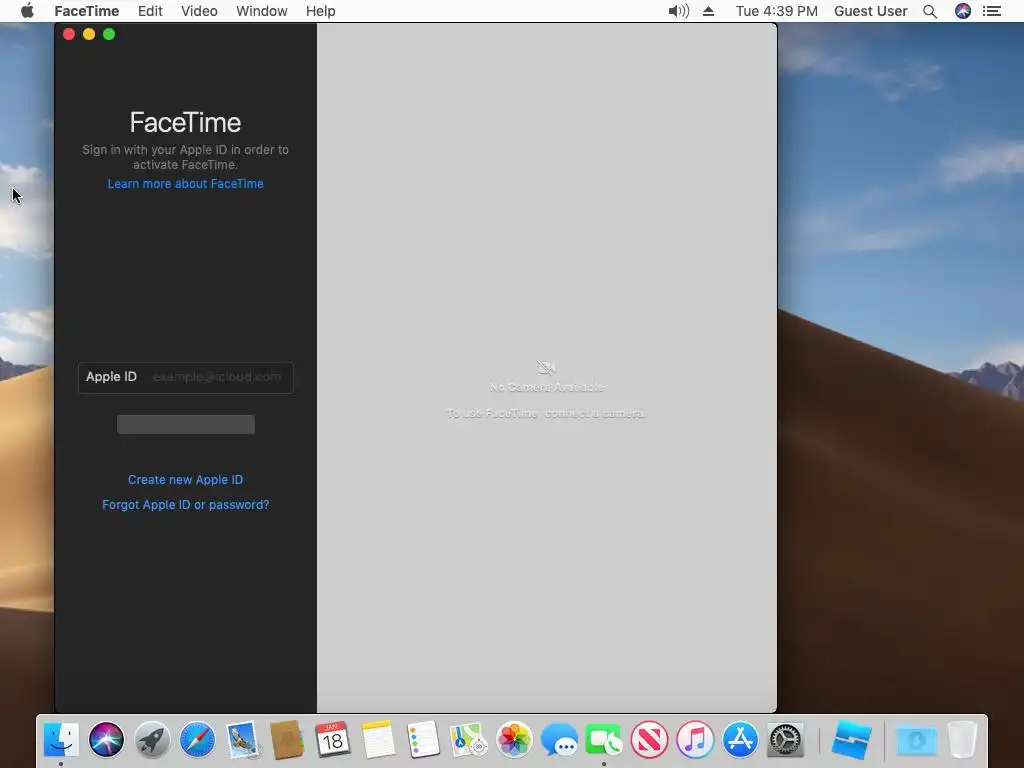This screenshot has height=768, width=1024.
Task: Click the volume icon in menu bar
Action: point(679,11)
